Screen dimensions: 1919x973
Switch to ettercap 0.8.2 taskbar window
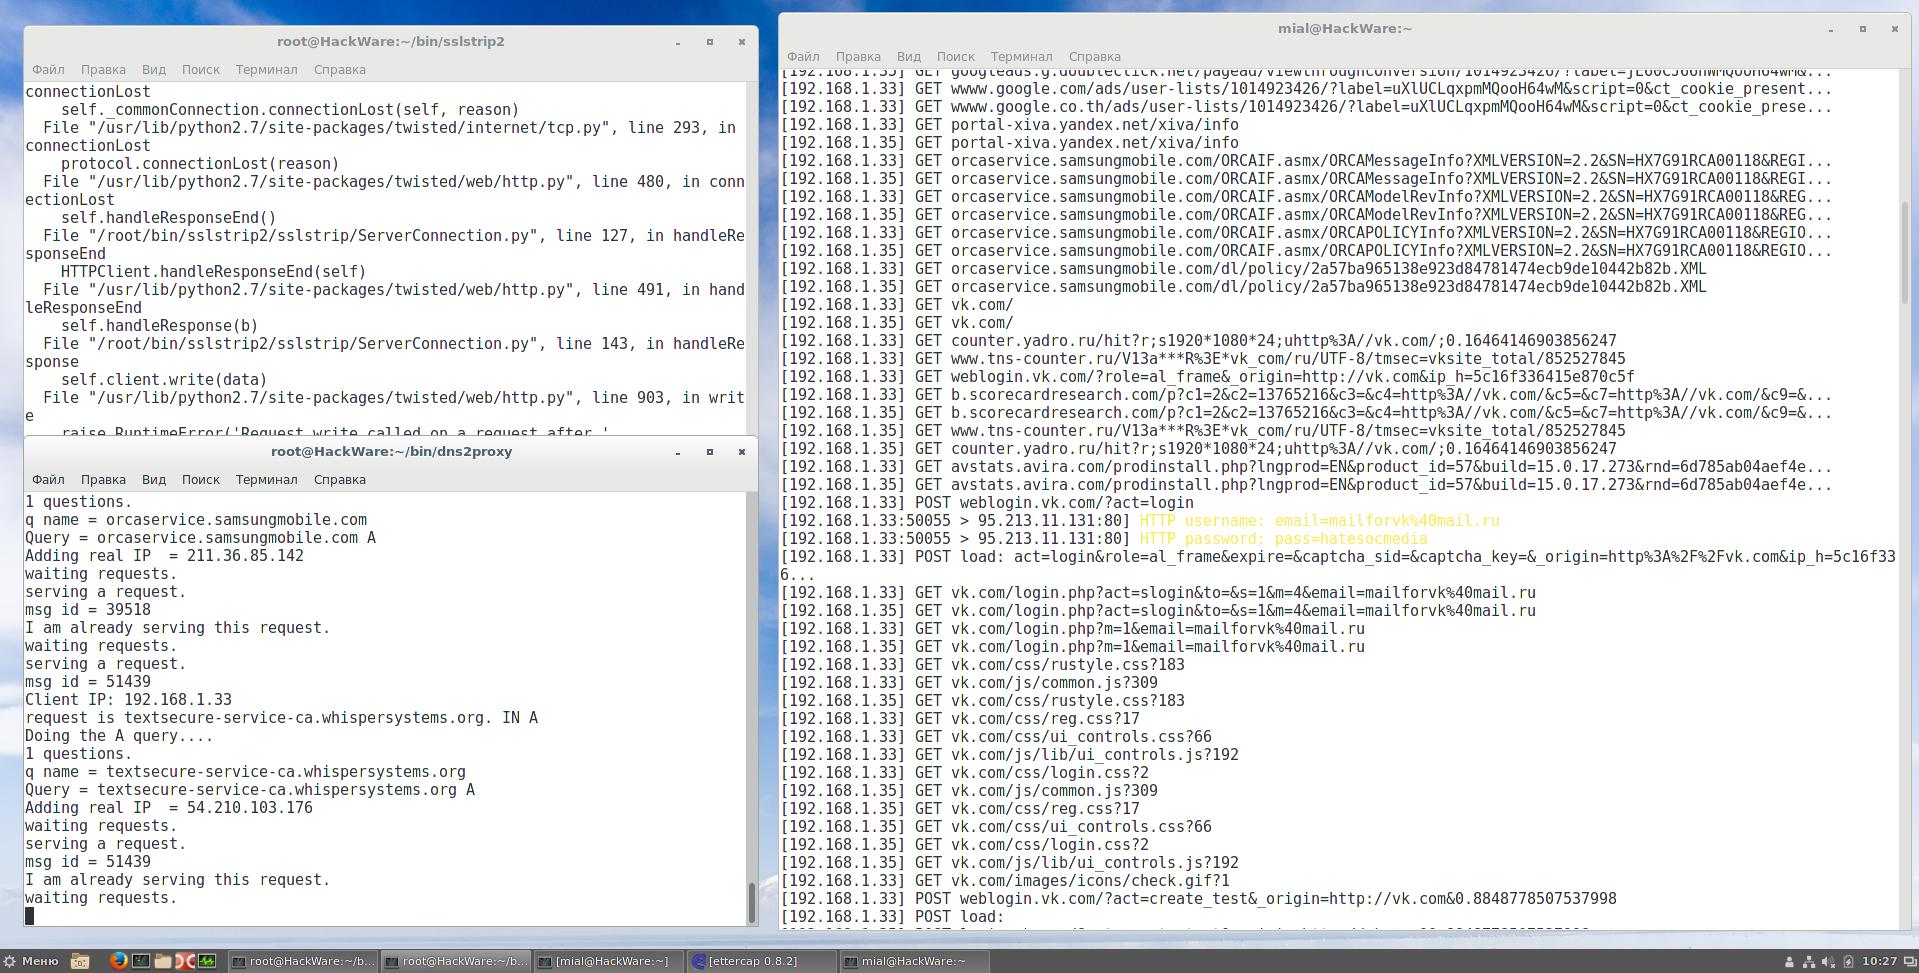click(x=760, y=961)
